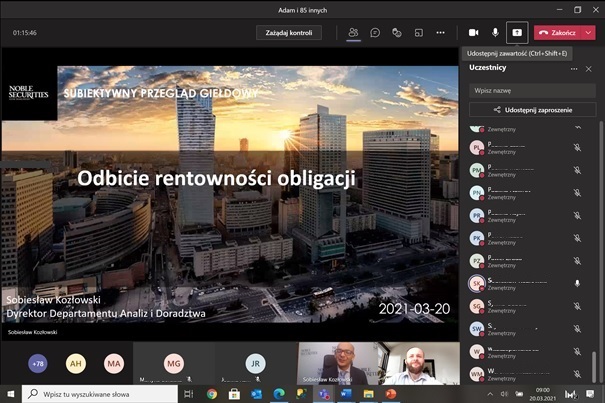This screenshot has height=403, width=605.
Task: Open Uczestnicy panel more options ellipsis
Action: tap(574, 68)
